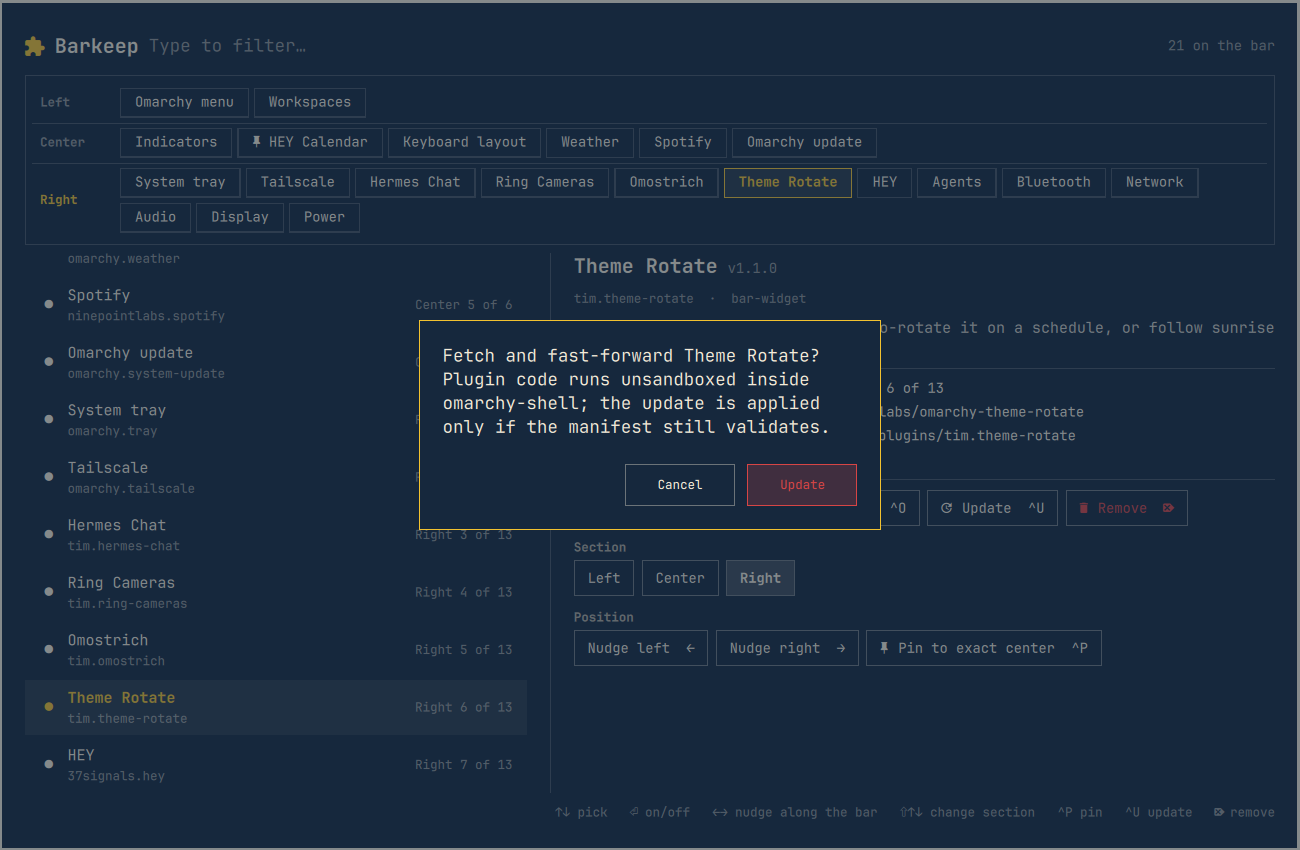
Task: Select the Power chip
Action: pos(324,217)
